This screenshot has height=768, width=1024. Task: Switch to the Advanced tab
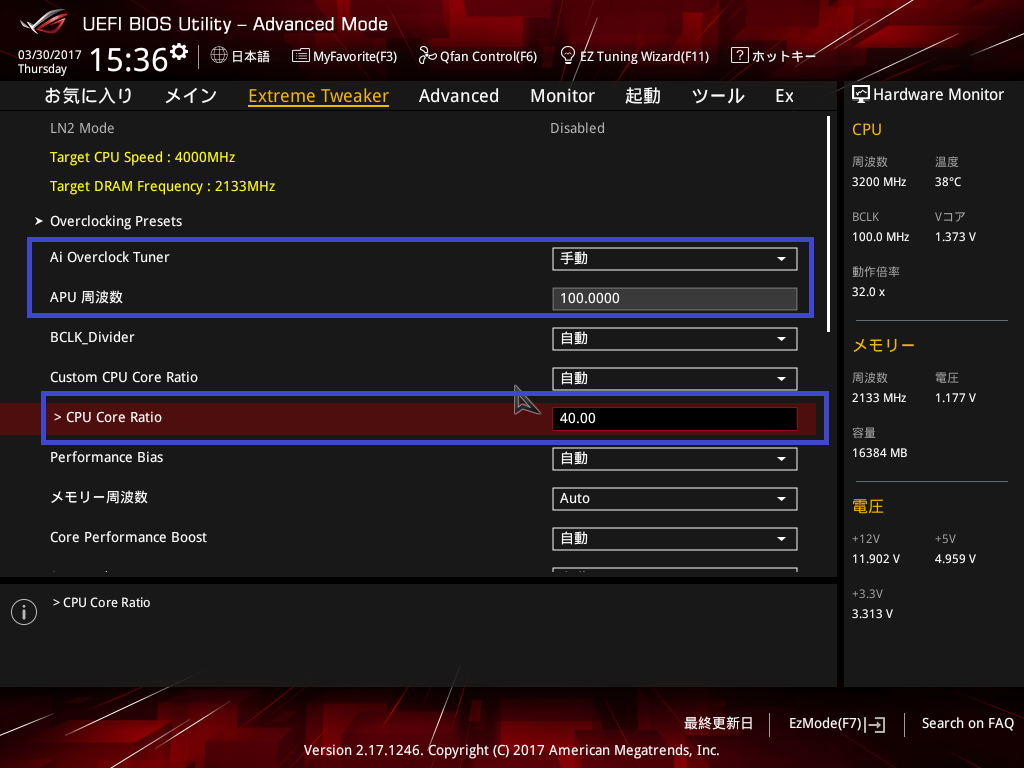click(458, 96)
